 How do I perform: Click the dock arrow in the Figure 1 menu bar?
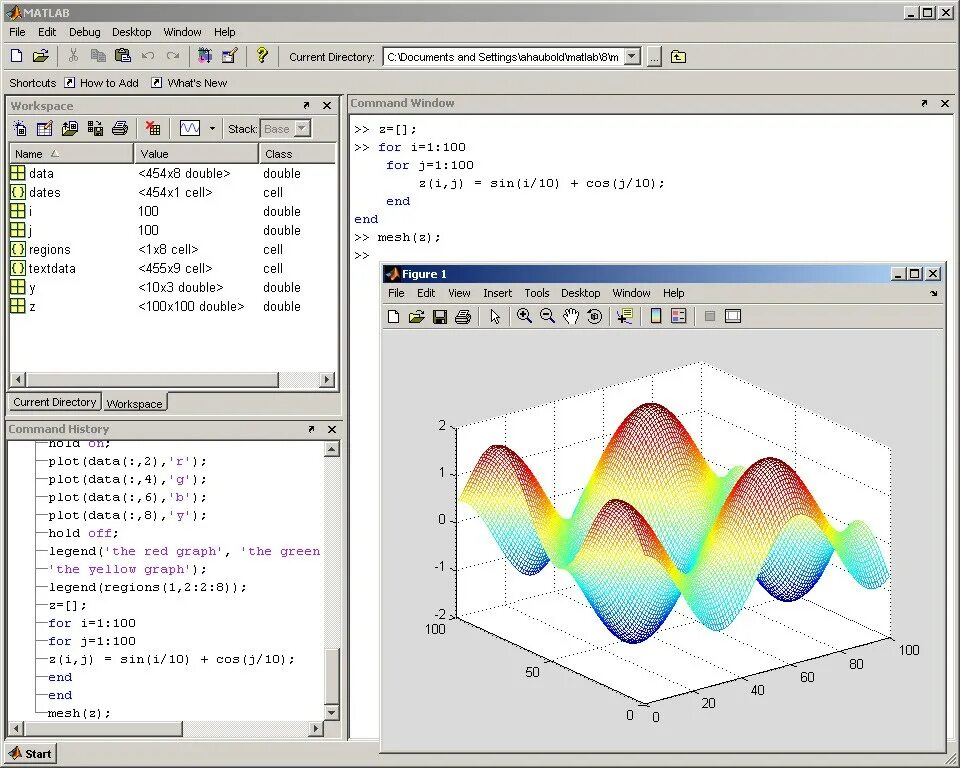click(933, 293)
